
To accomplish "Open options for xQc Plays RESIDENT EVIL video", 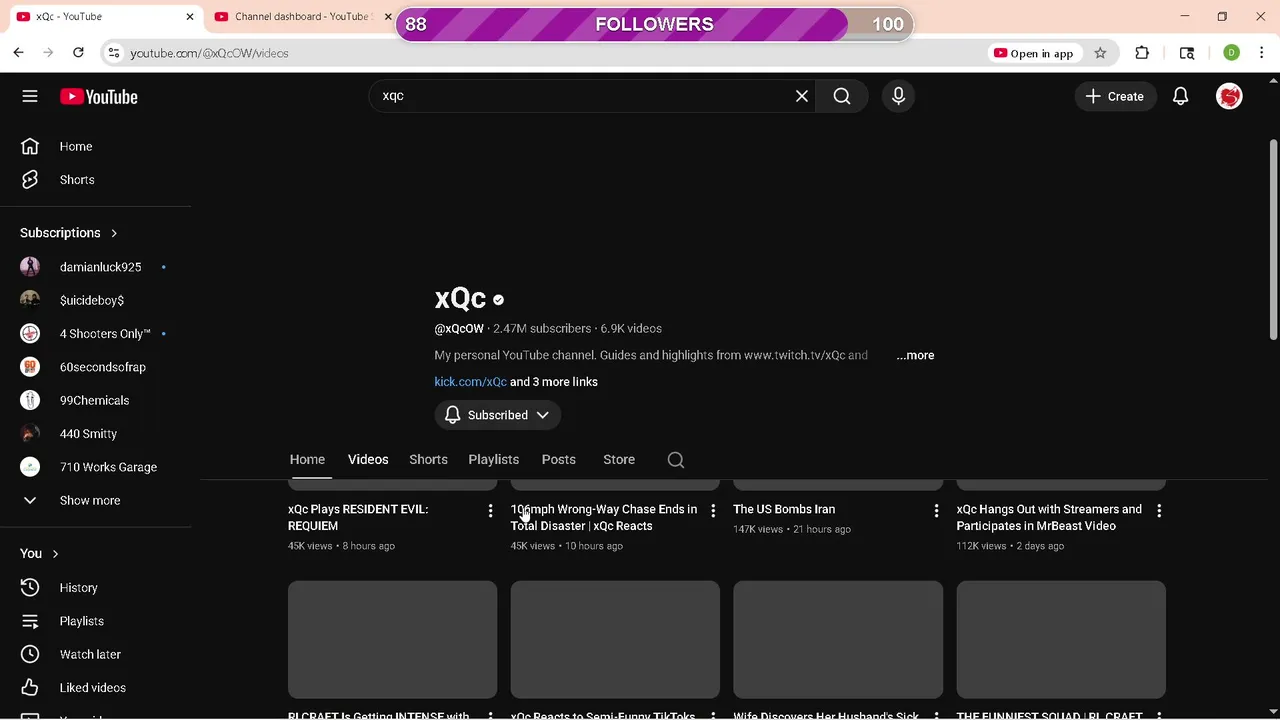I will tap(490, 511).
